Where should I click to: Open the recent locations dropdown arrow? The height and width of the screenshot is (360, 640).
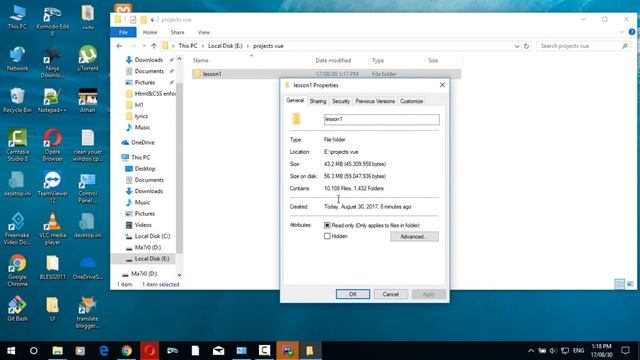coord(144,46)
